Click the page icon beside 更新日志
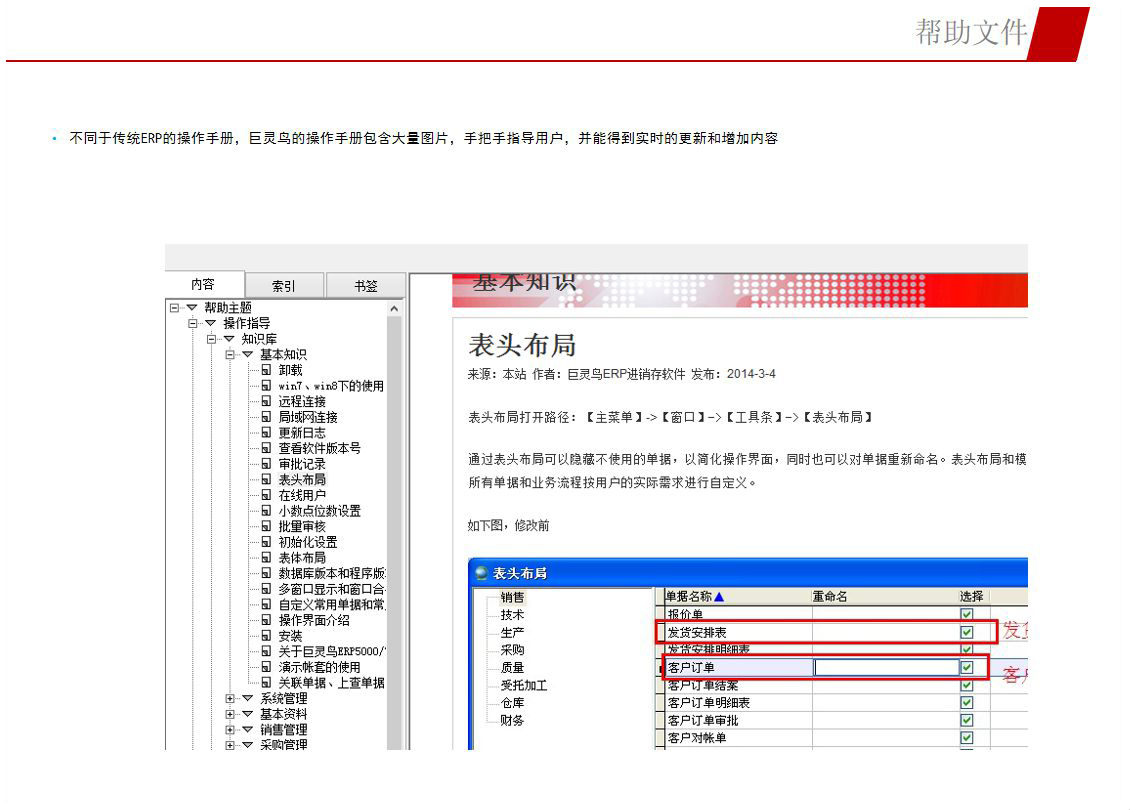1130x810 pixels. pos(267,433)
